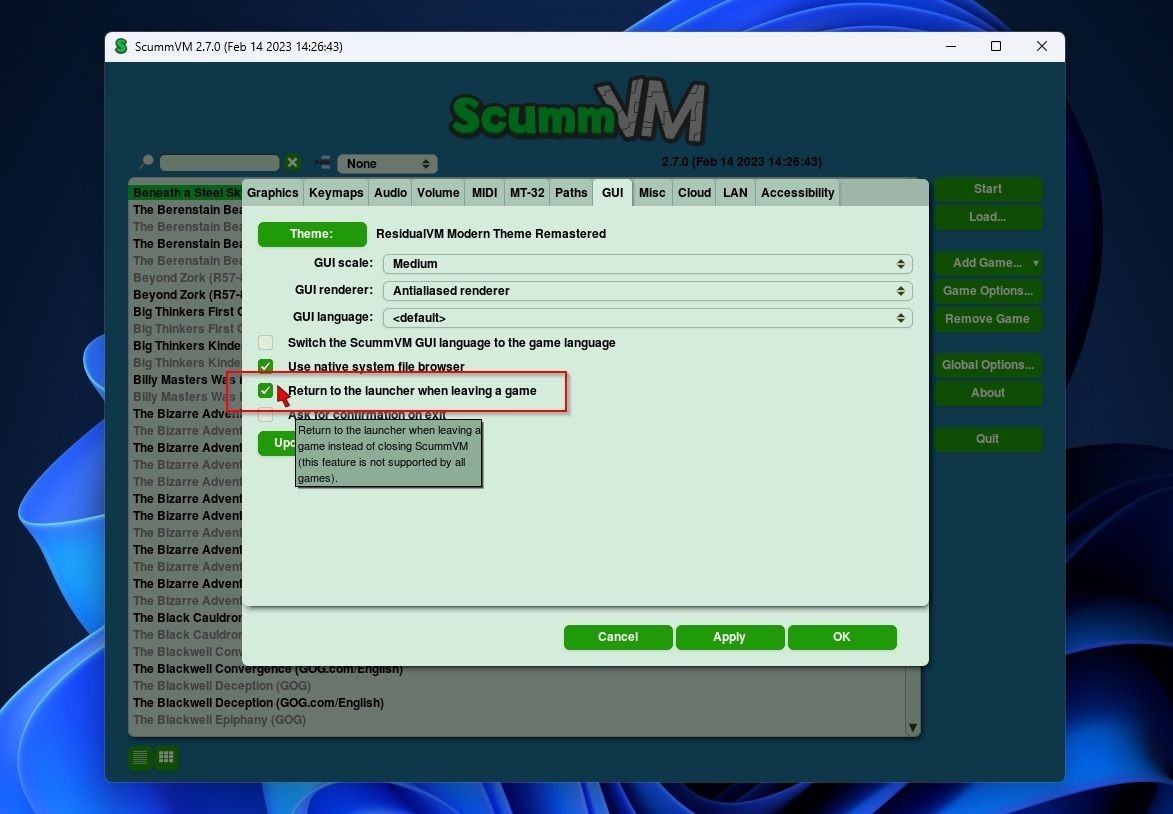Select The Blackwell Convergence (GOG.com/English)
The height and width of the screenshot is (814, 1173).
click(x=268, y=669)
